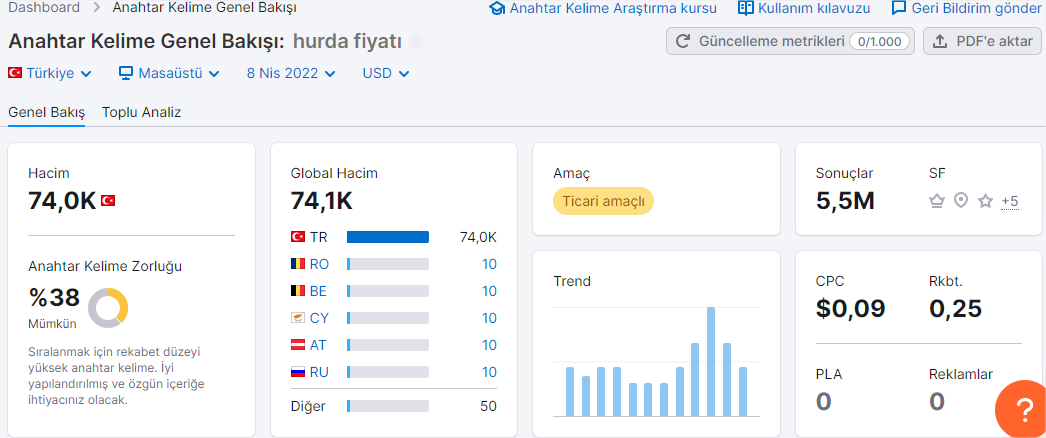Click the RO country link in Global Hacim
This screenshot has width=1046, height=438.
[x=319, y=264]
